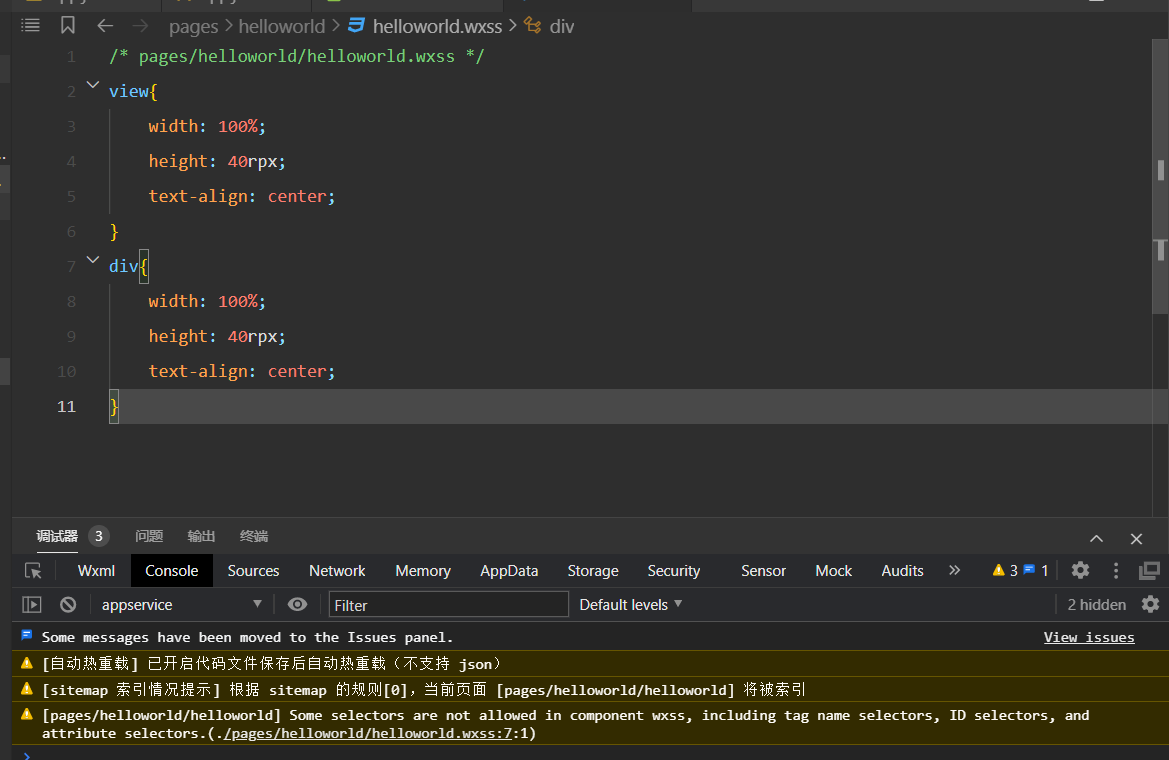Expand the Default levels dropdown
1169x760 pixels.
630,604
